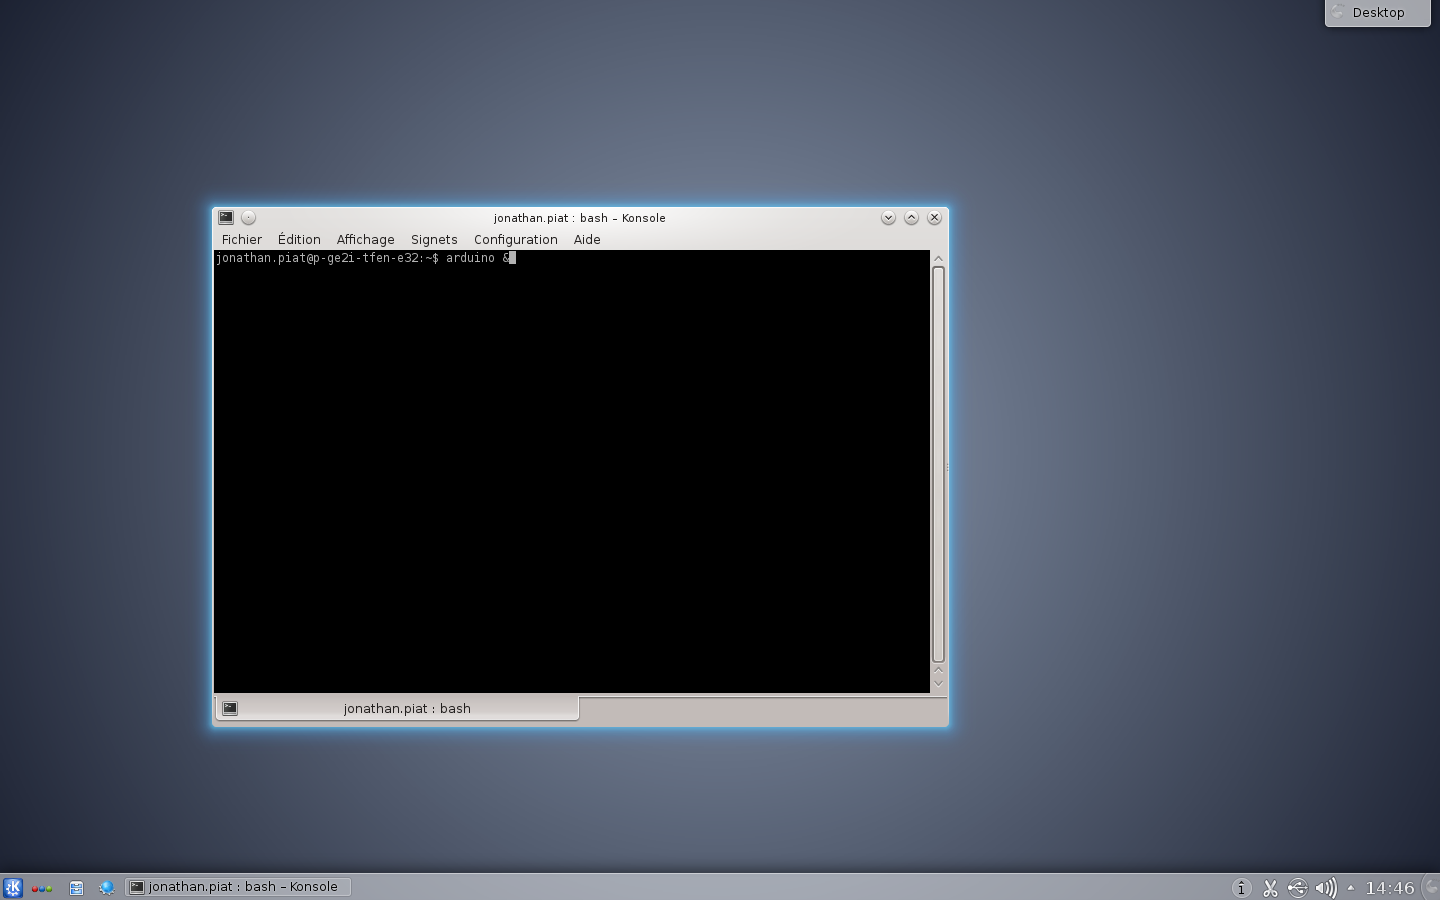Image resolution: width=1440 pixels, height=900 pixels.
Task: Open the file manager from the panel
Action: pos(76,887)
